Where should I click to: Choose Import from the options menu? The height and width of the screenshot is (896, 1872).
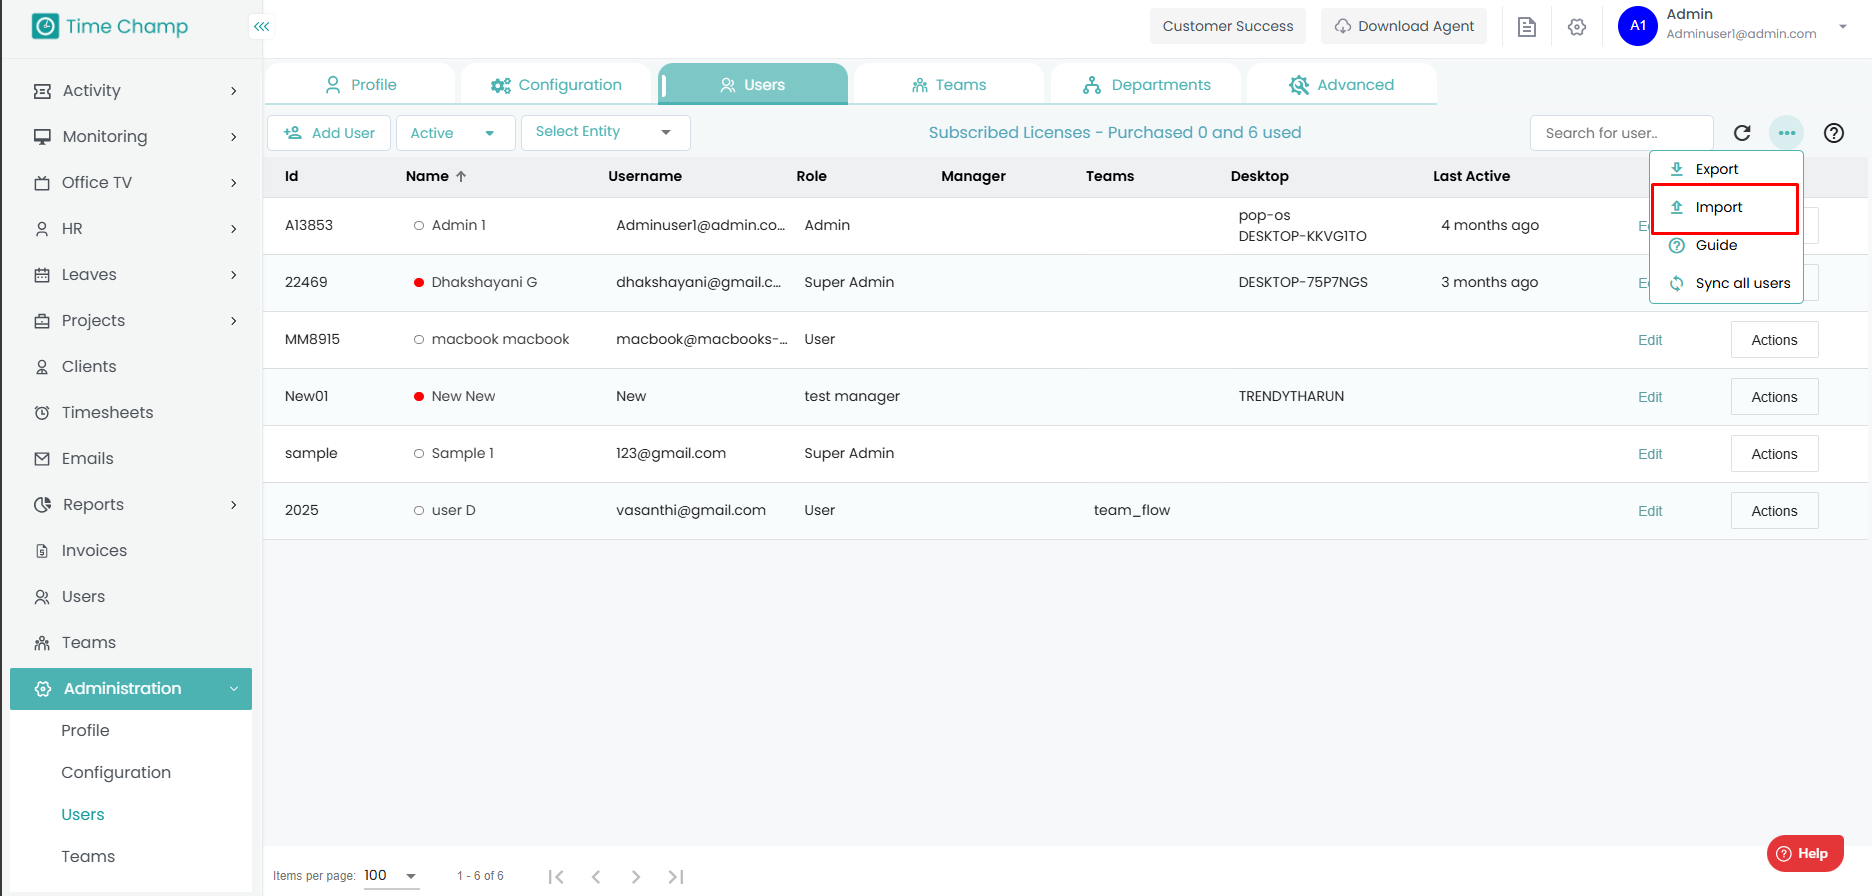click(1726, 207)
